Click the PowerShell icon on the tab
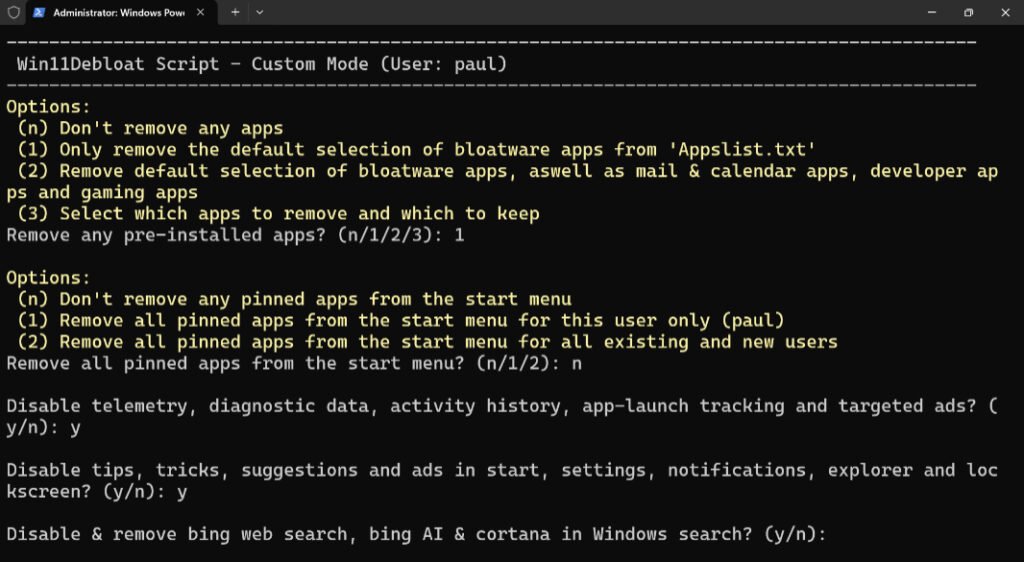Screen dimensions: 1024x562 pyautogui.click(x=38, y=12)
